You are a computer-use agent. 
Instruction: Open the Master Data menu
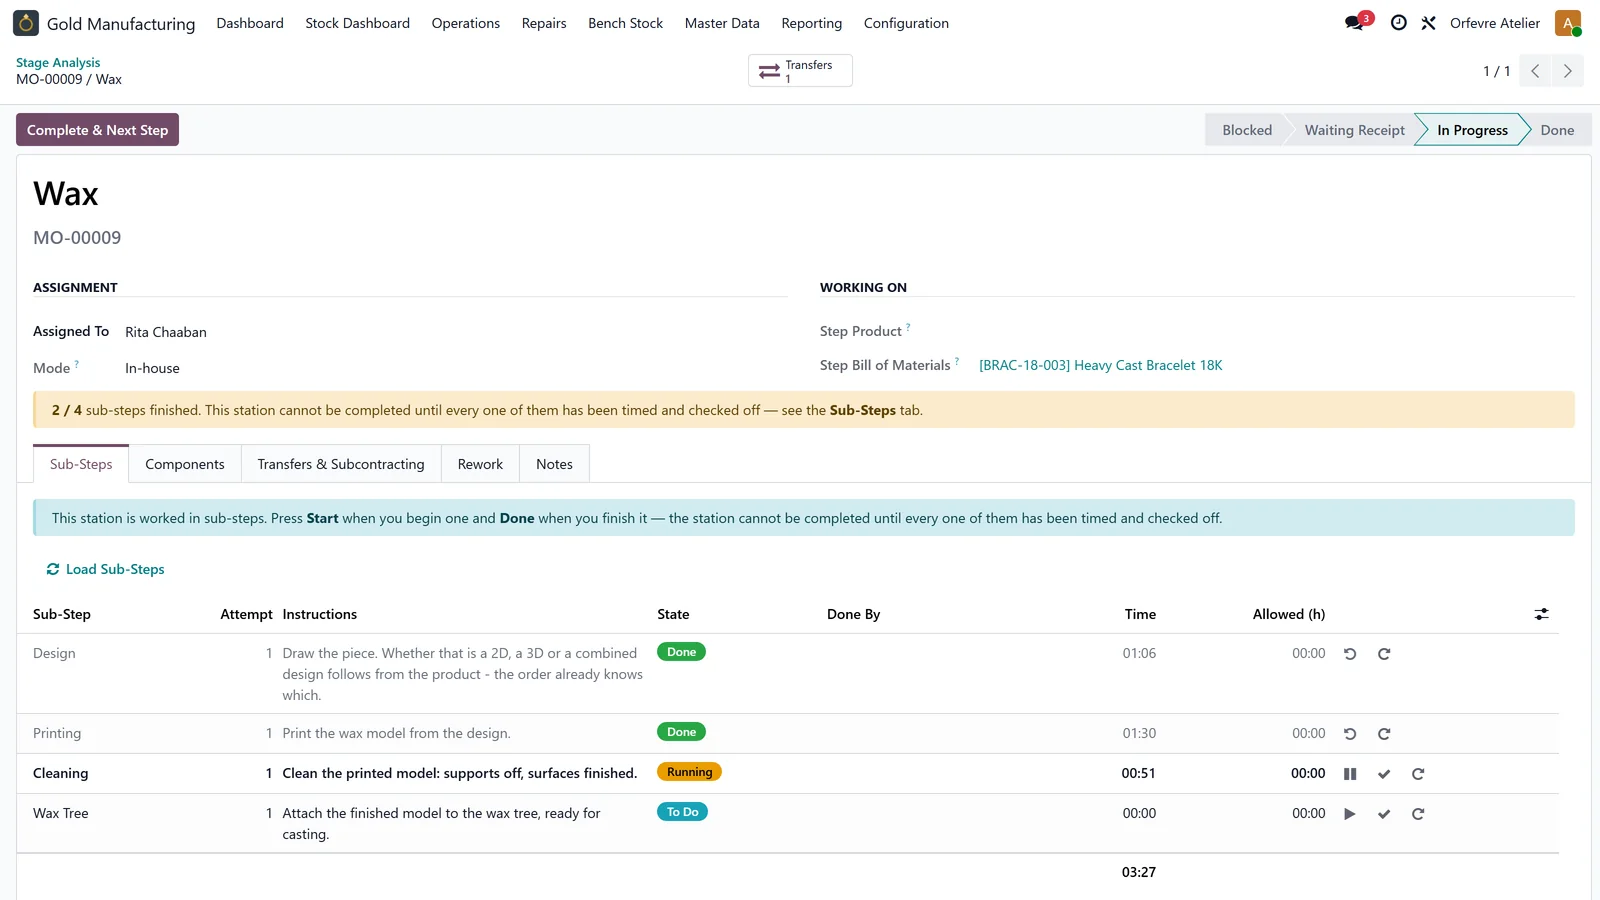722,23
